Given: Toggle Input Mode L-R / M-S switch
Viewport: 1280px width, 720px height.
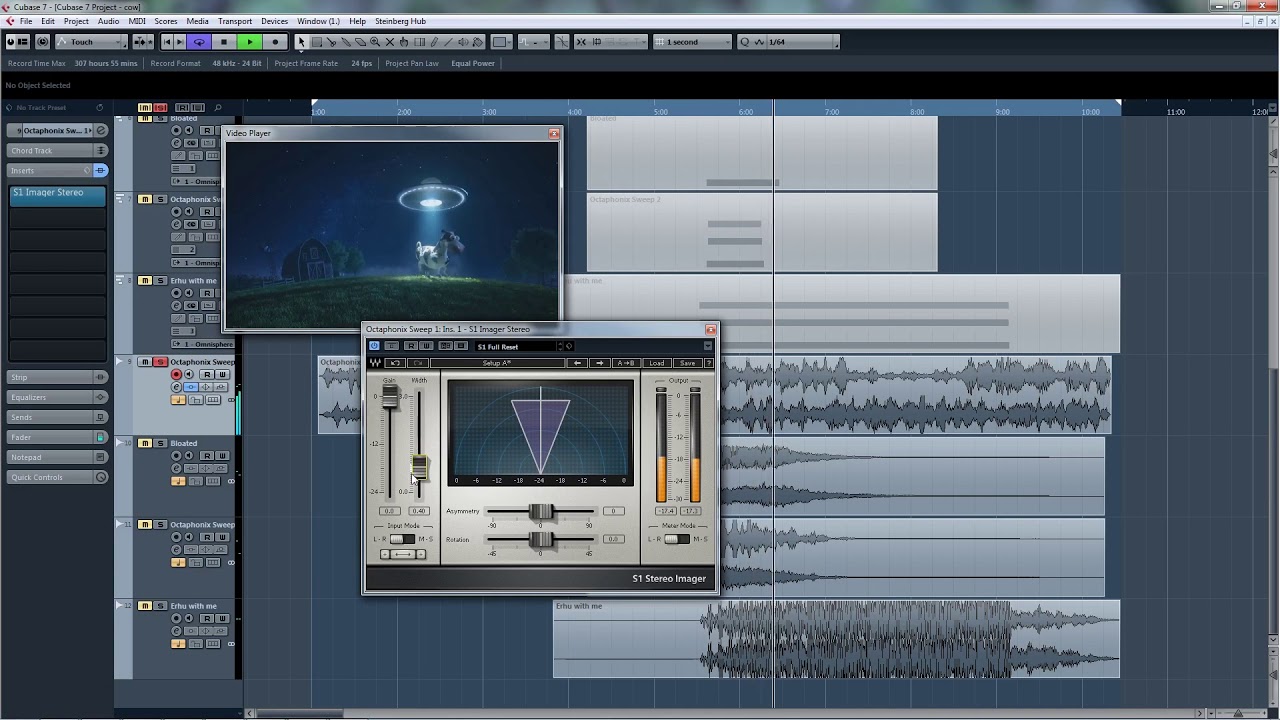Looking at the screenshot, I should pos(402,539).
